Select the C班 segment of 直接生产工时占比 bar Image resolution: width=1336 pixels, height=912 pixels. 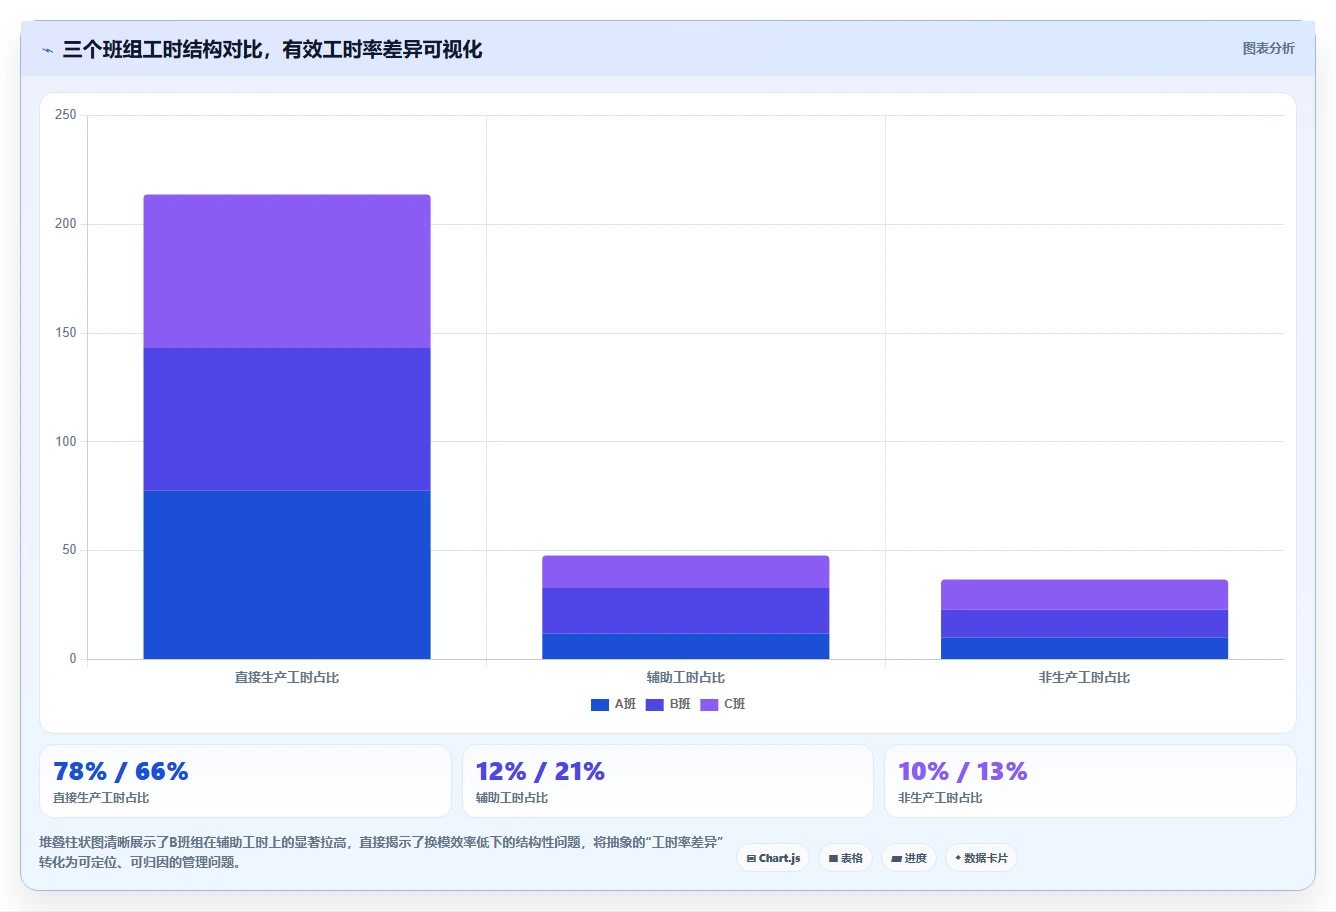(x=287, y=271)
